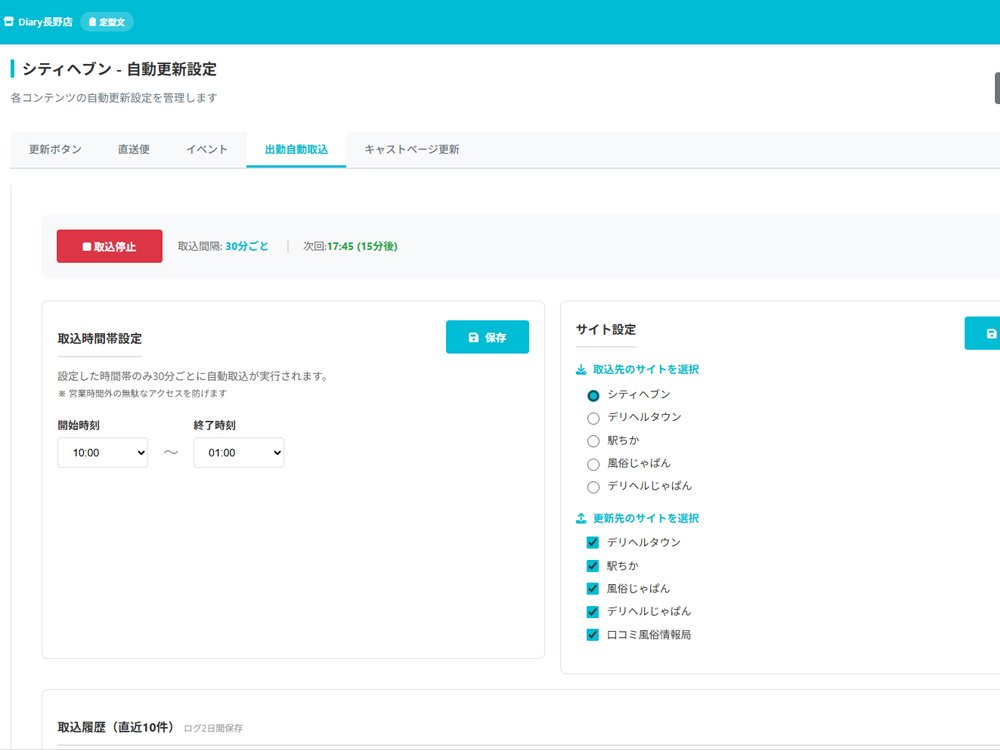The width and height of the screenshot is (1000, 750).
Task: Select デリヘルタウン as the import source
Action: click(591, 417)
